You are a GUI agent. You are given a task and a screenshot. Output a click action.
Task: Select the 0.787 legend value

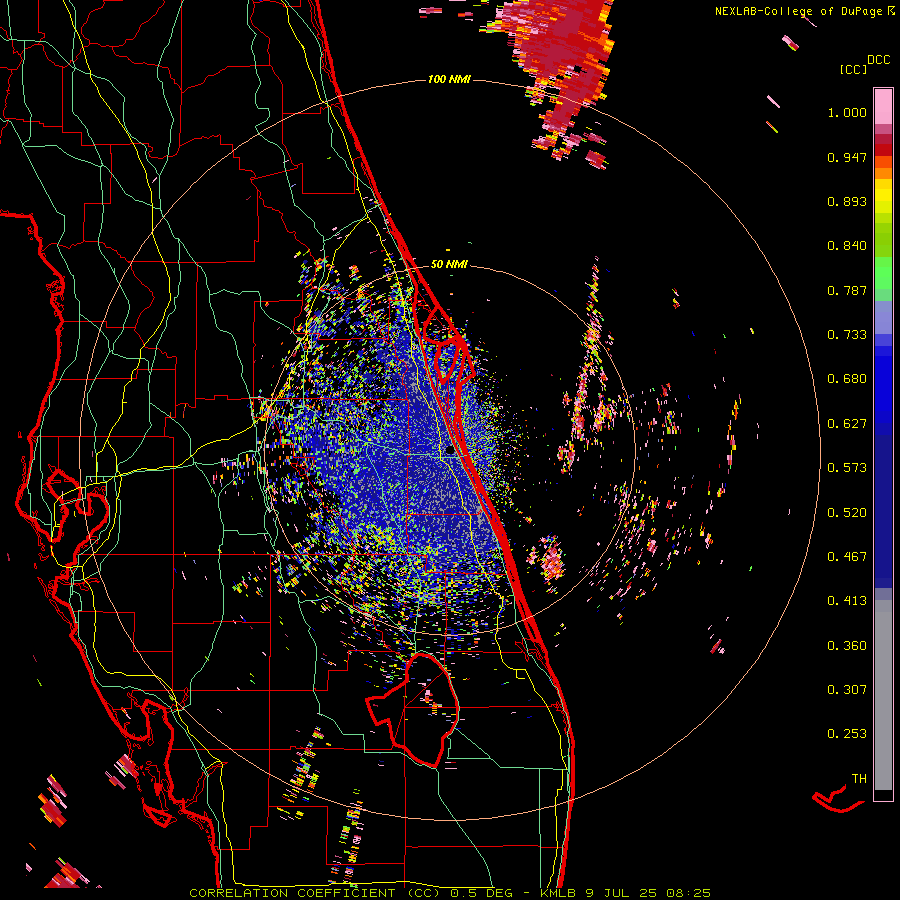tap(847, 290)
